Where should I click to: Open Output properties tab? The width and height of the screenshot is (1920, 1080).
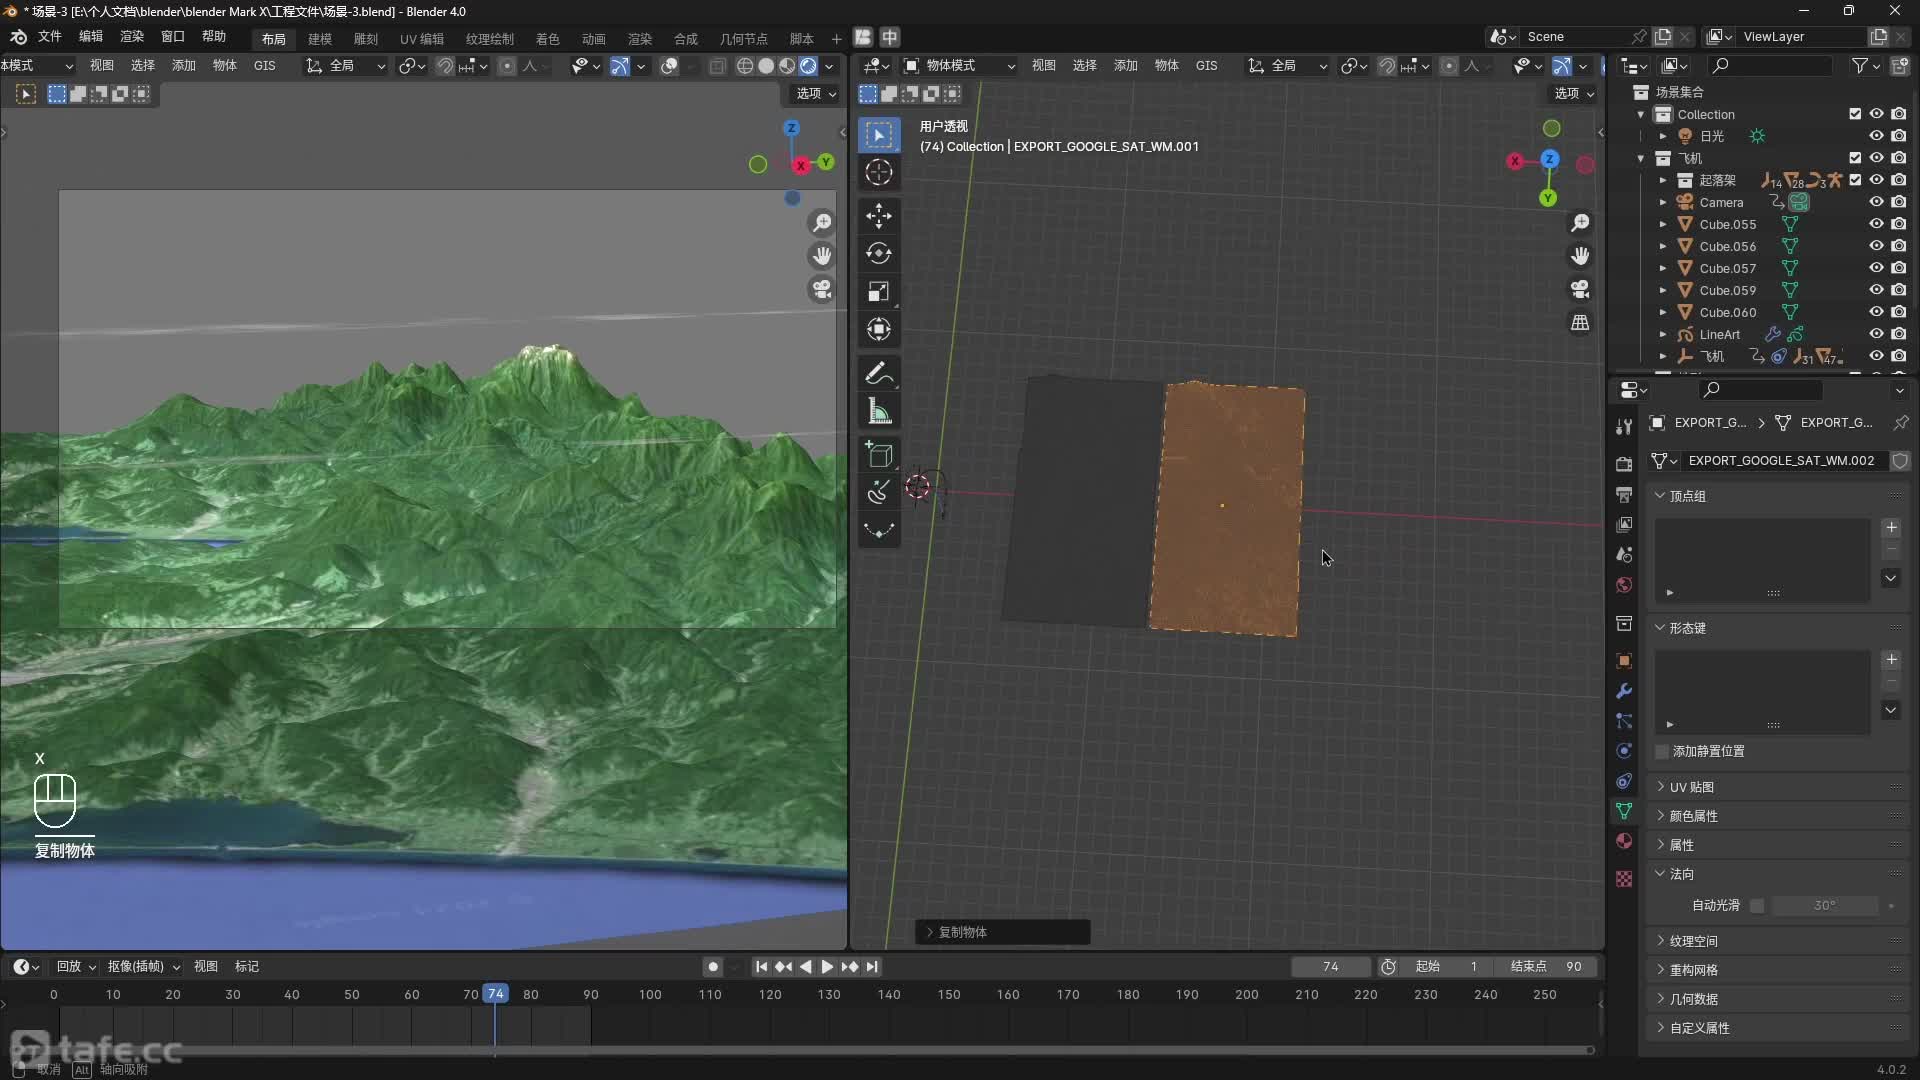1624,495
